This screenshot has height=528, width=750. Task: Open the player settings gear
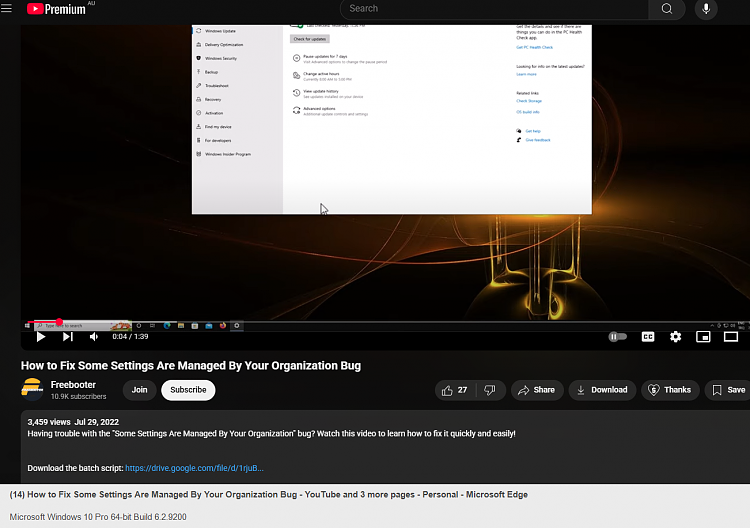675,337
